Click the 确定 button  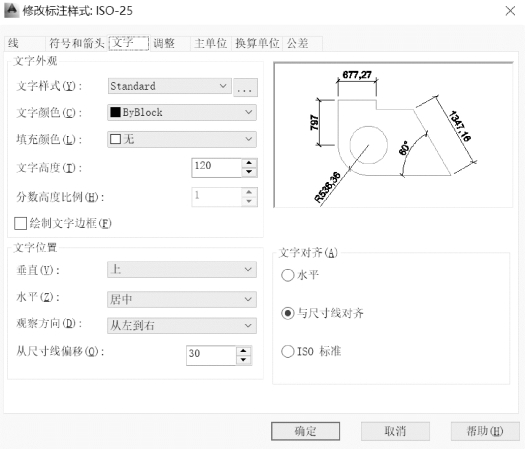(305, 431)
